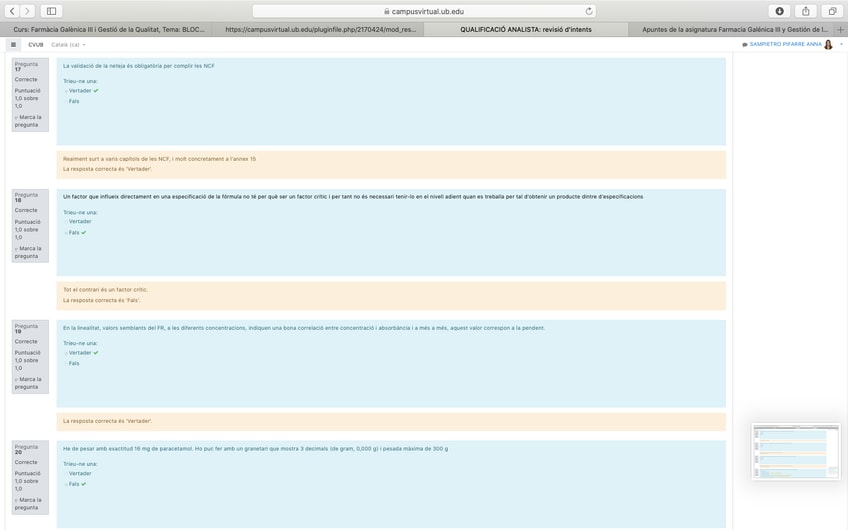
Task: Select QUALIFICACIÓ ANALISTA revisió d'intents tab
Action: click(x=526, y=30)
